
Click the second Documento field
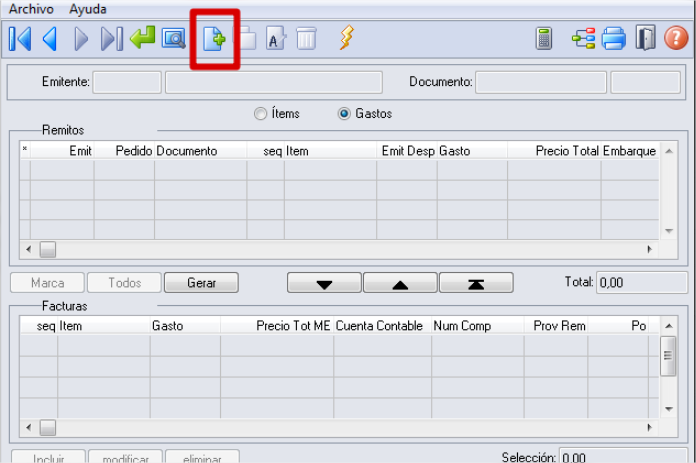645,82
